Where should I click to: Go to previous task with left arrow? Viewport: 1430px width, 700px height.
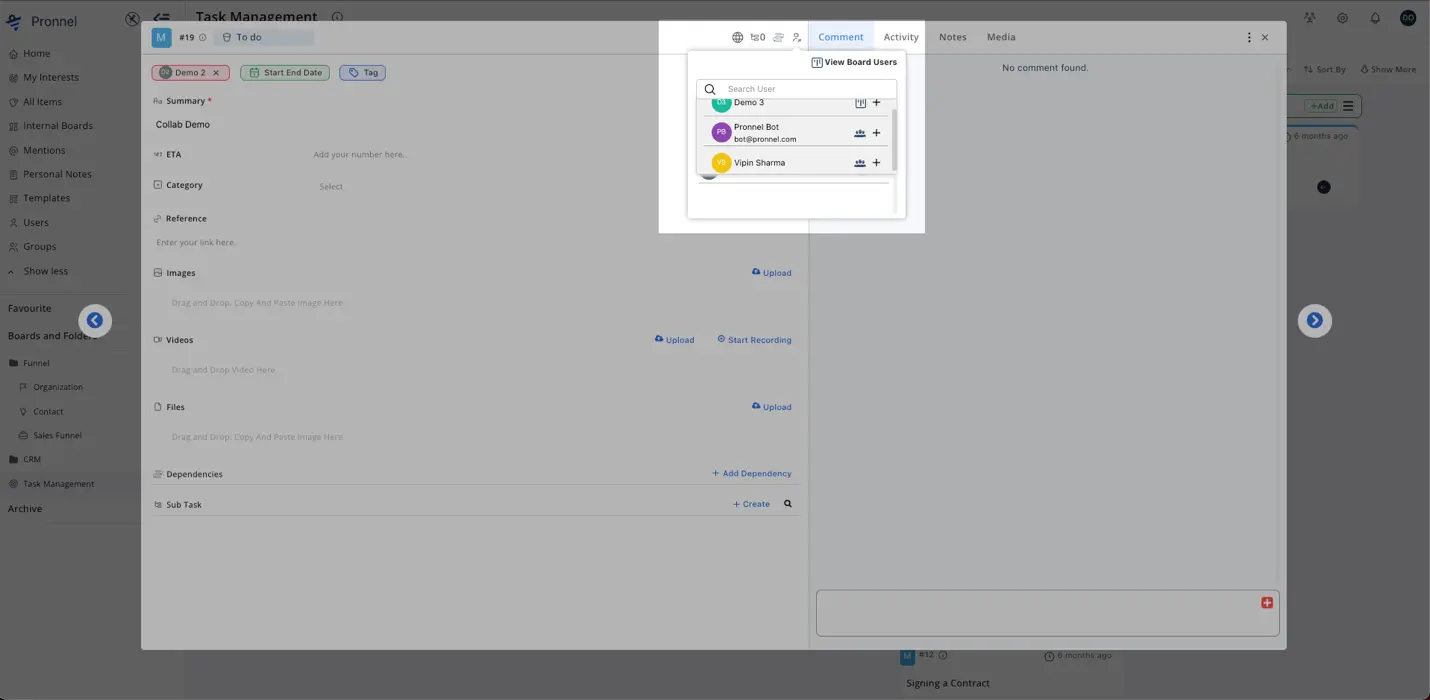(x=95, y=320)
